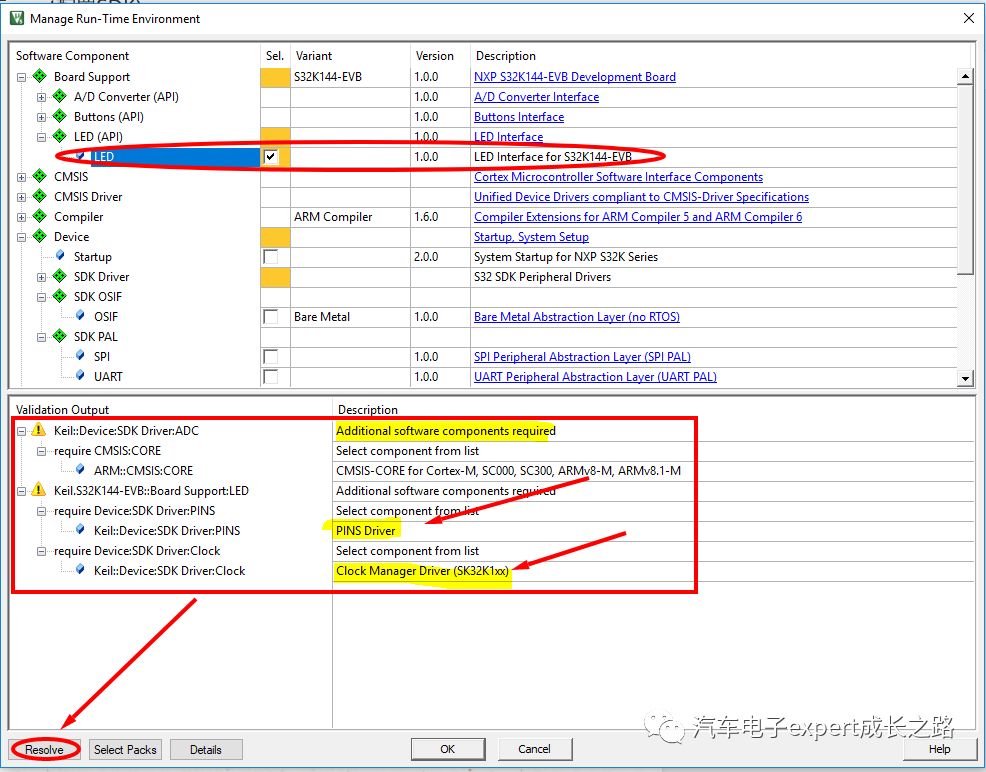Click the OSIF blue component icon
The width and height of the screenshot is (986, 772).
point(80,315)
